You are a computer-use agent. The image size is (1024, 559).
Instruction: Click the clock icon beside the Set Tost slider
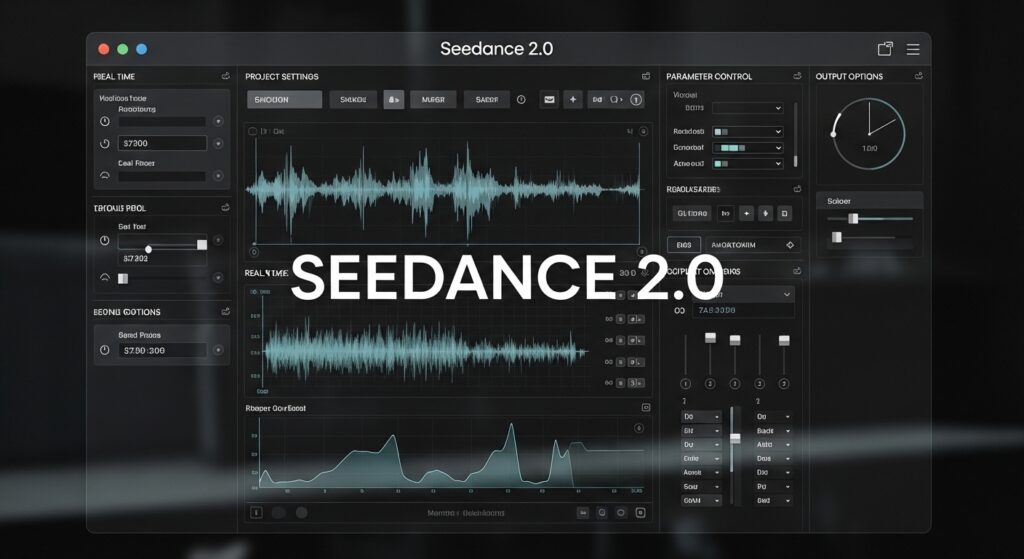(104, 241)
